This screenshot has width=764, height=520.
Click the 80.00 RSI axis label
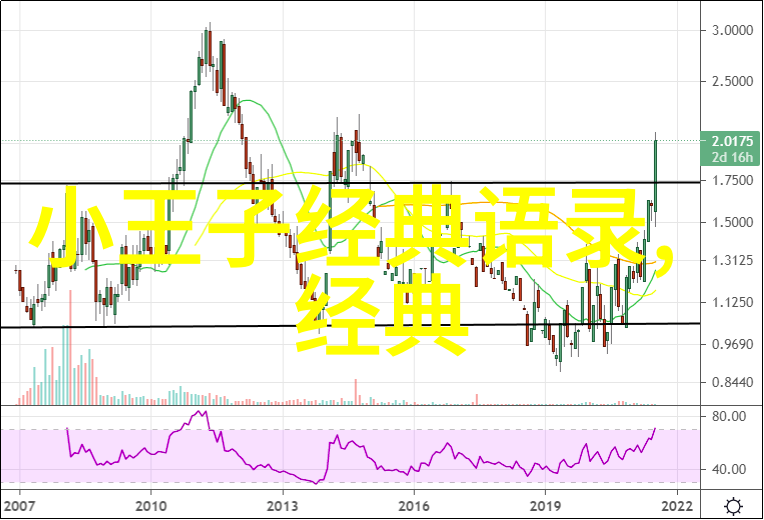[x=729, y=417]
